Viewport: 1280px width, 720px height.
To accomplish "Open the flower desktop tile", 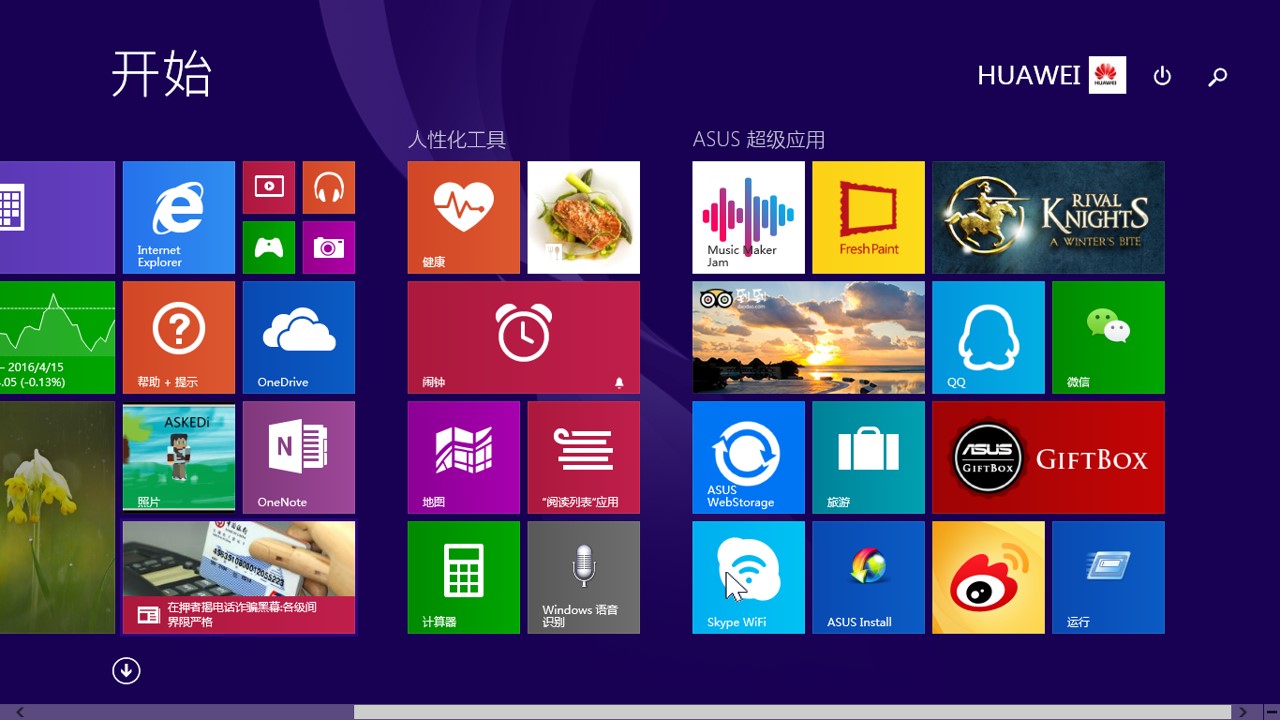I will click(x=57, y=517).
